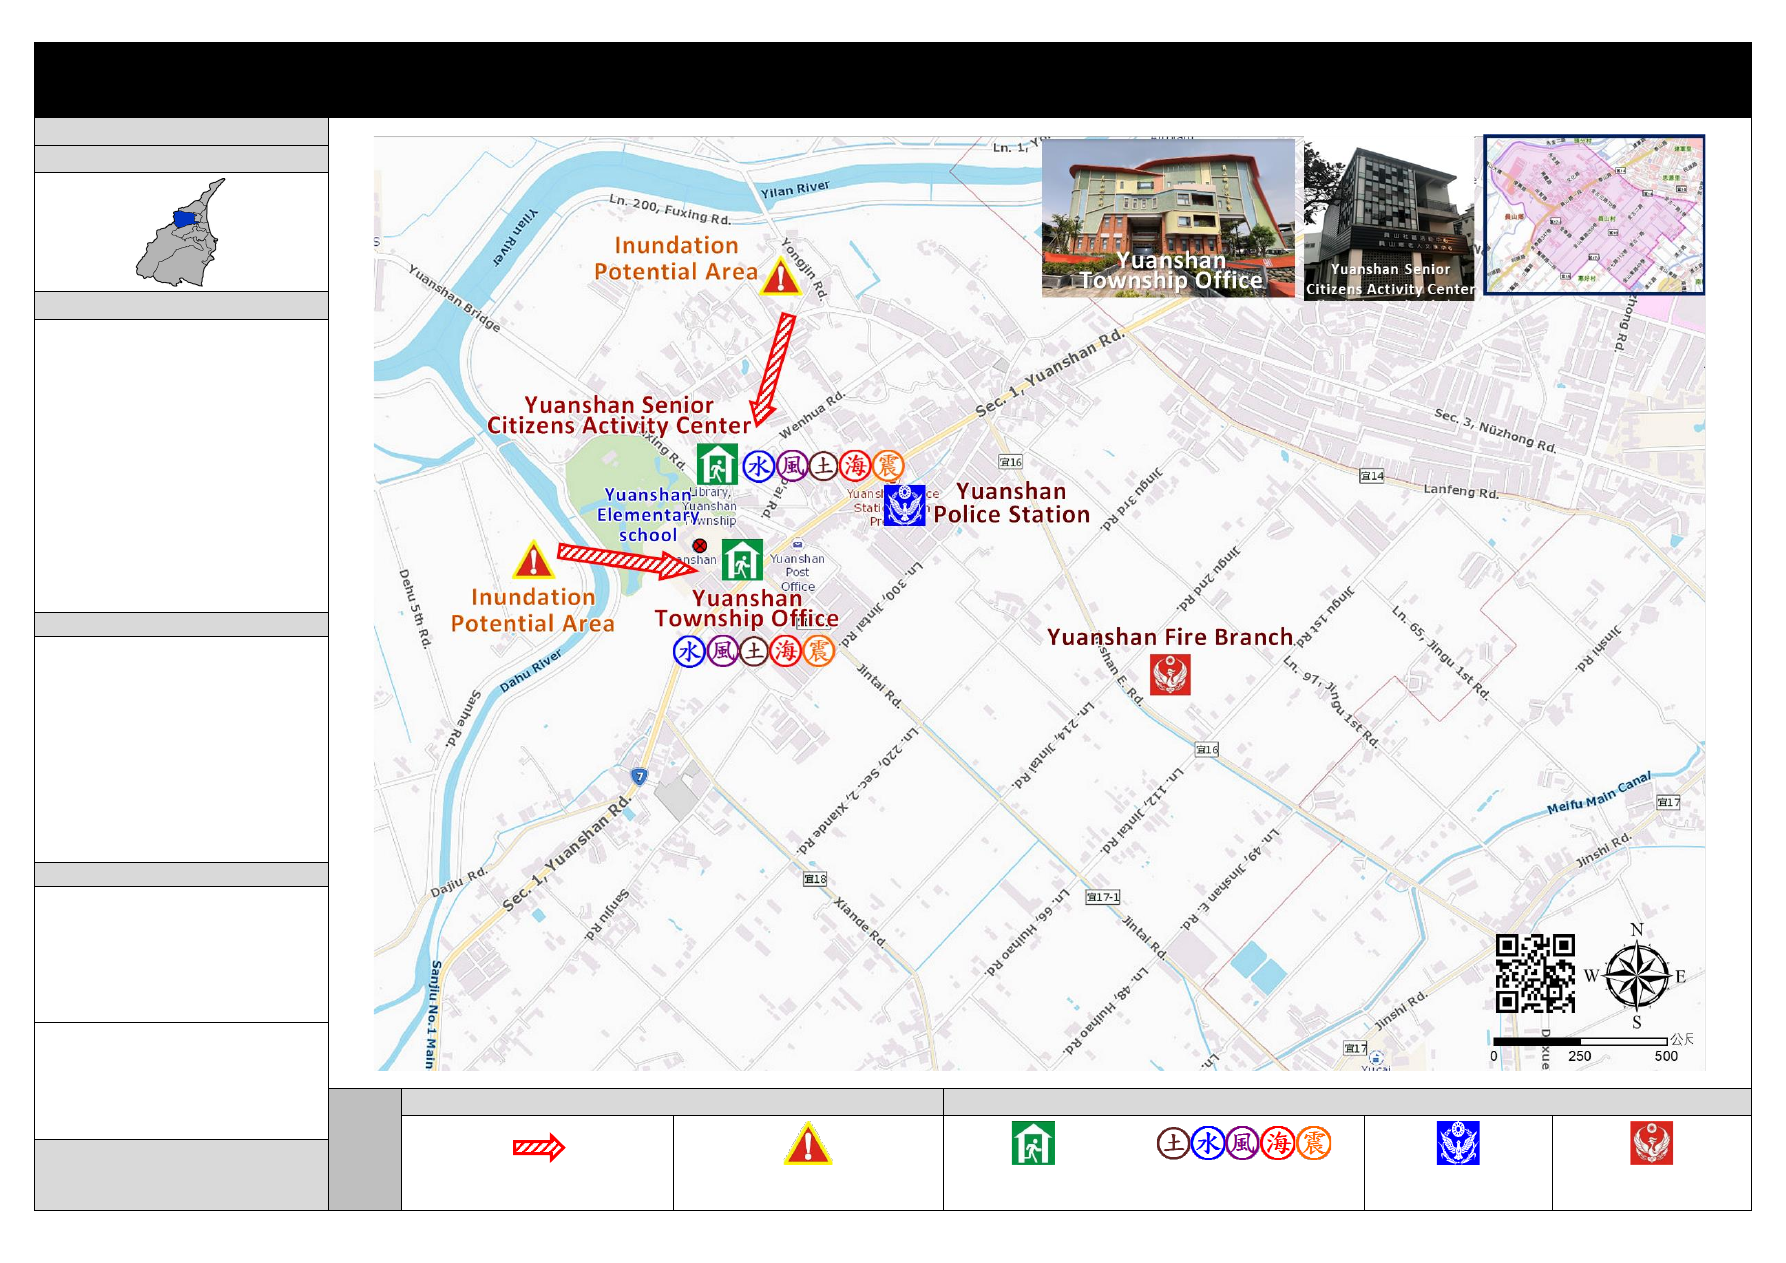Screen dimensions: 1786x1263
Task: Click the red 'Yuanshan Township Office' map label
Action: click(x=747, y=608)
